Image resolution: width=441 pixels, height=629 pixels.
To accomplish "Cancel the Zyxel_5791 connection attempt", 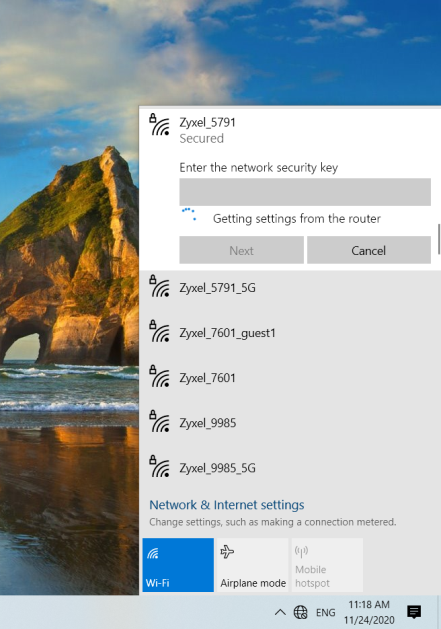I will coord(369,250).
